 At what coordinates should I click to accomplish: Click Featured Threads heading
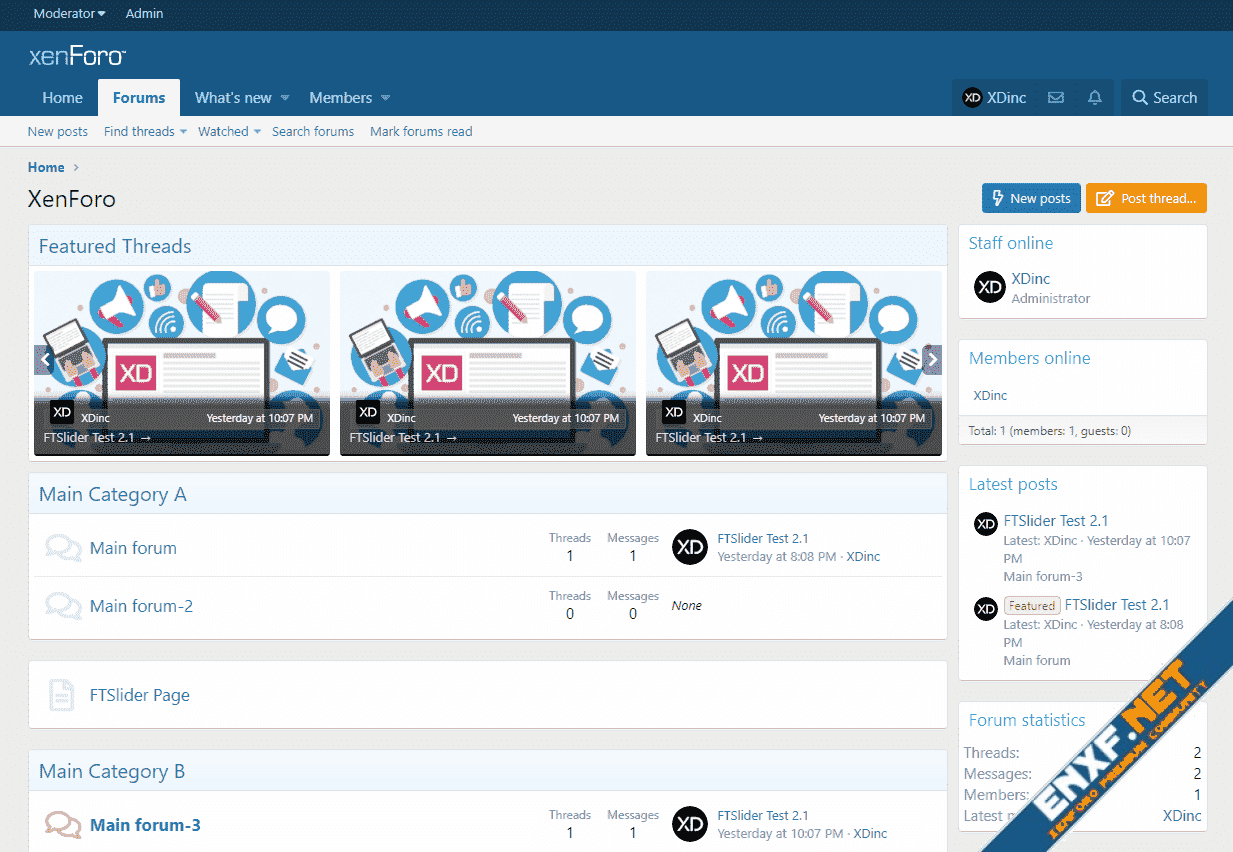coord(115,246)
